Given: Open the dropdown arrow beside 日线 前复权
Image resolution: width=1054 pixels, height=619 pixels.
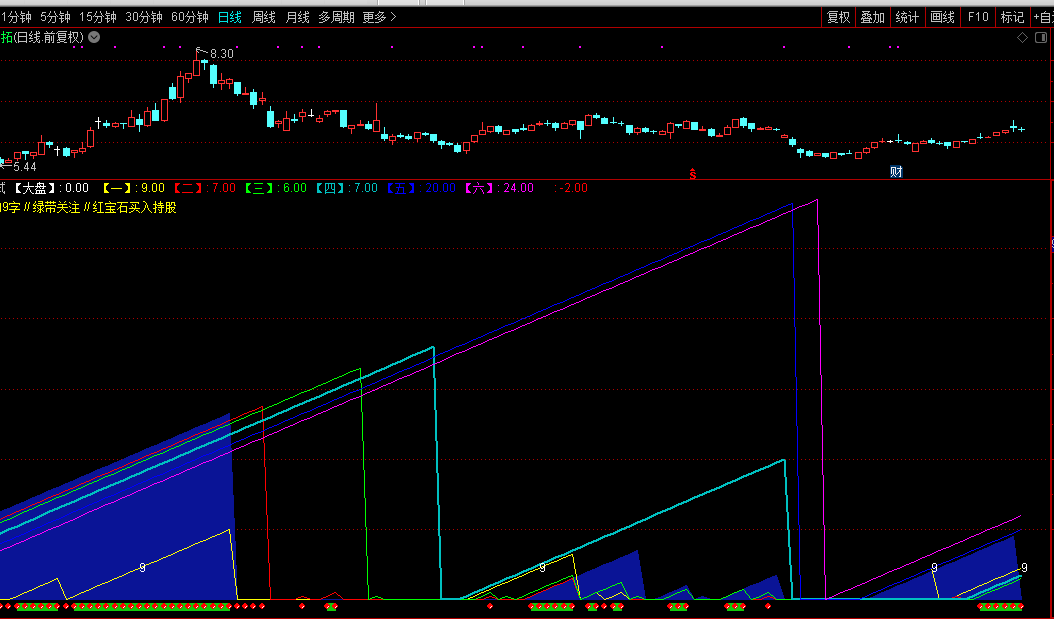Looking at the screenshot, I should pyautogui.click(x=94, y=37).
